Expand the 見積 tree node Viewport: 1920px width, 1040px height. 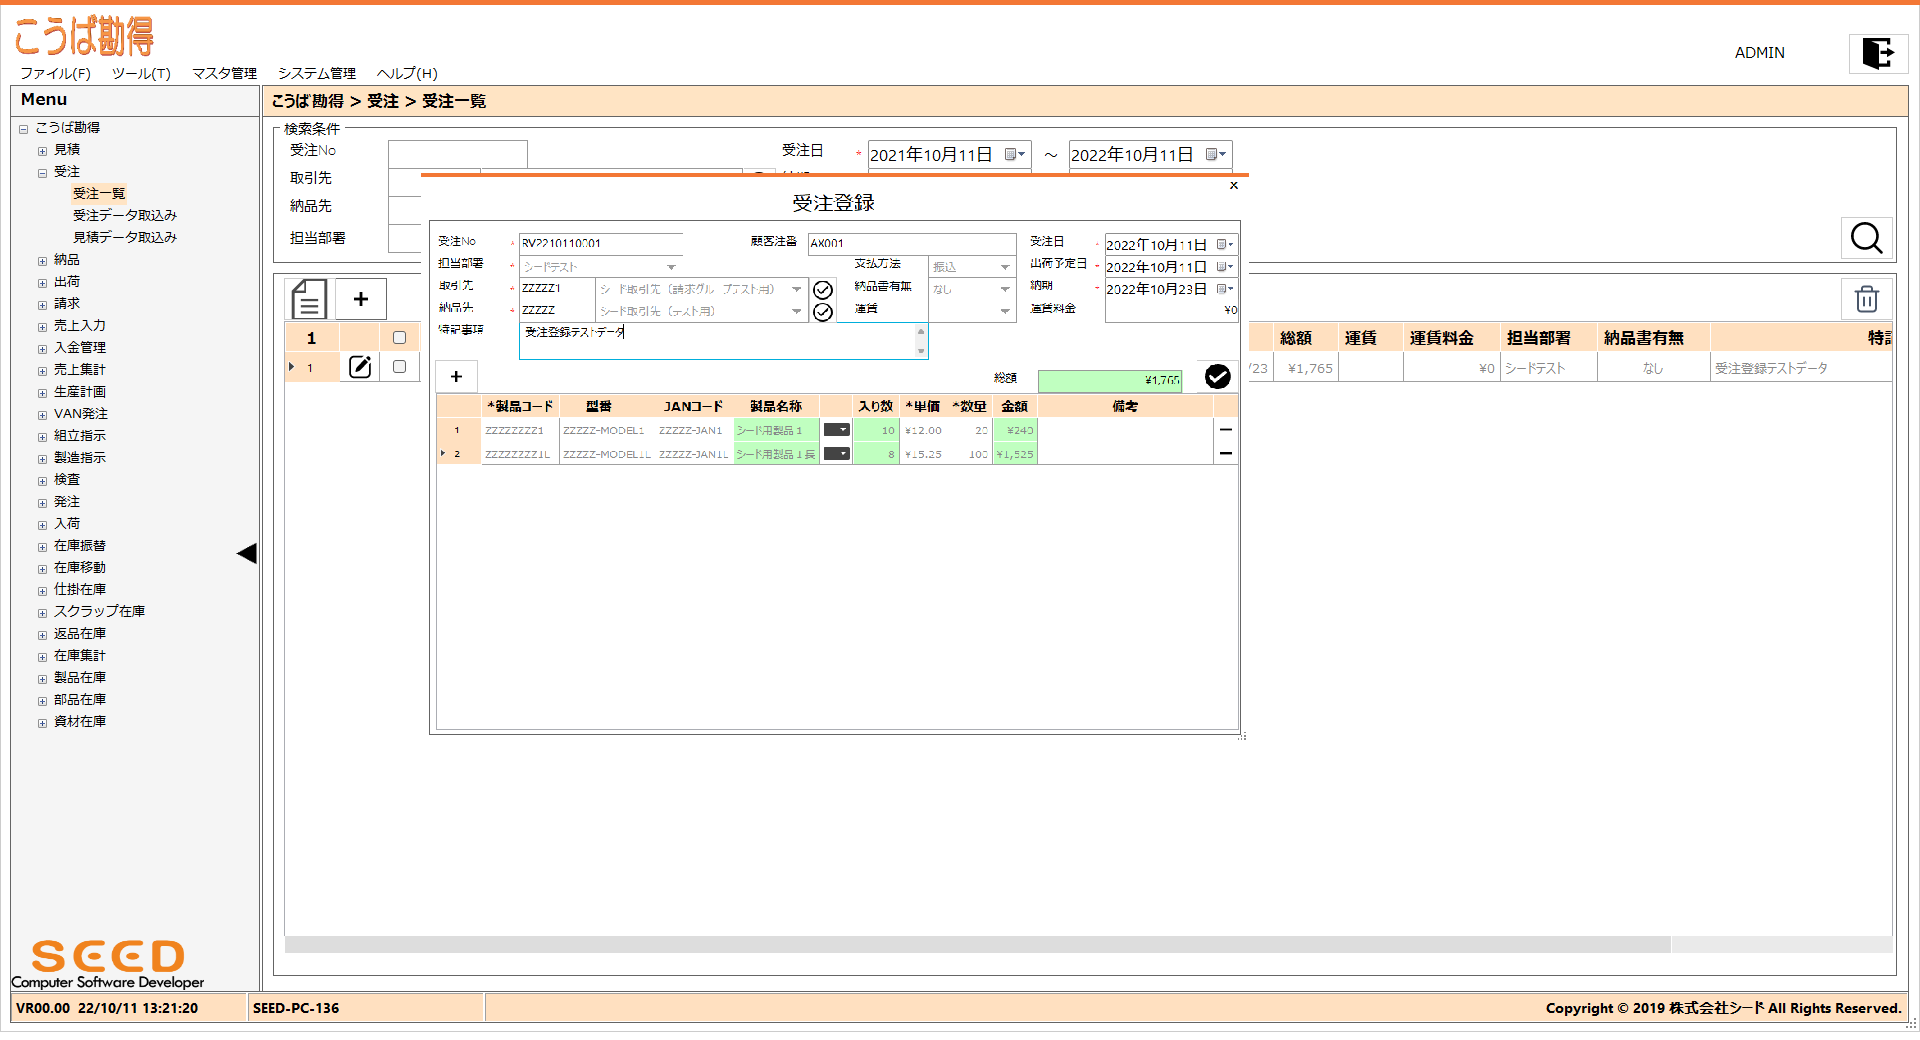point(42,151)
